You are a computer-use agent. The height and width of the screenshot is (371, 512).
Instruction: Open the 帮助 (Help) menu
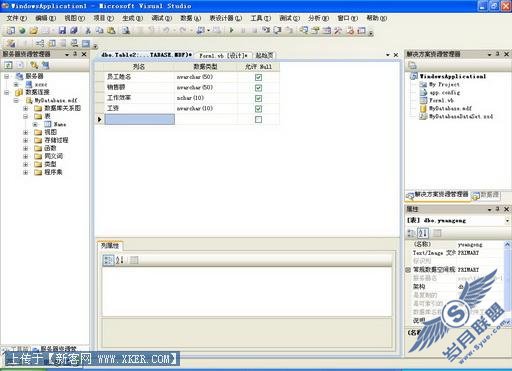(377, 18)
